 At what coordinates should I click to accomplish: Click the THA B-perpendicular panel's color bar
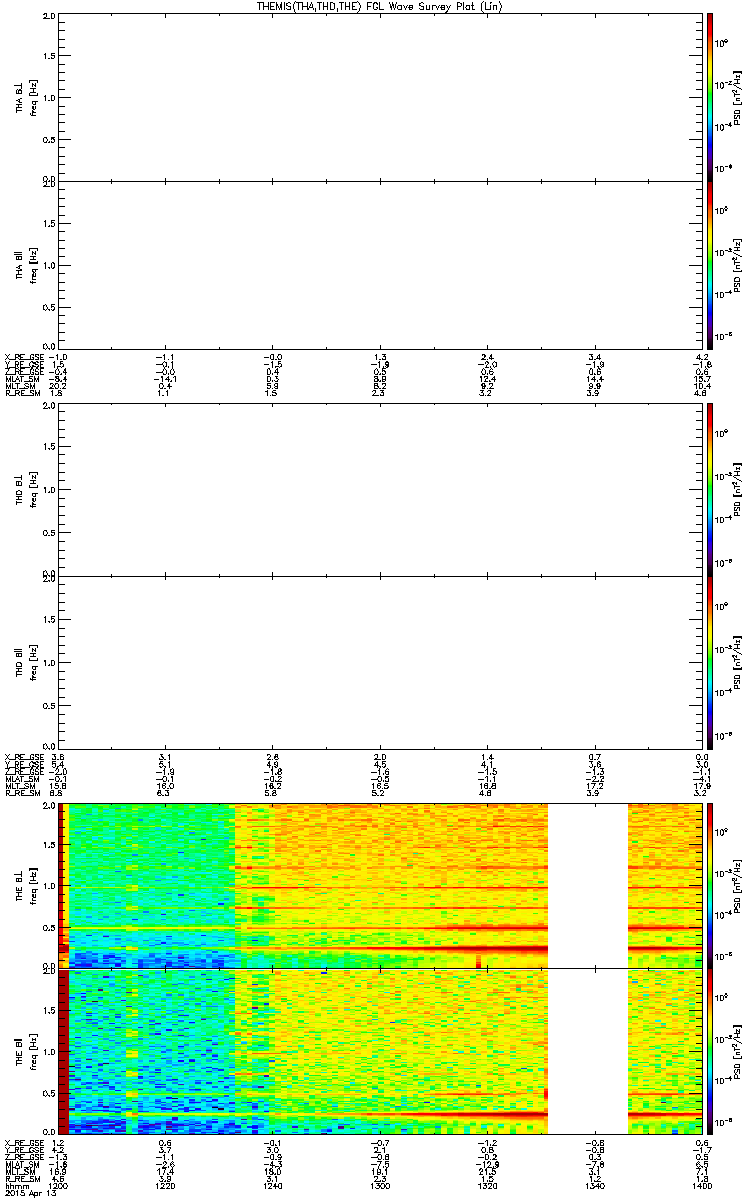[x=709, y=96]
